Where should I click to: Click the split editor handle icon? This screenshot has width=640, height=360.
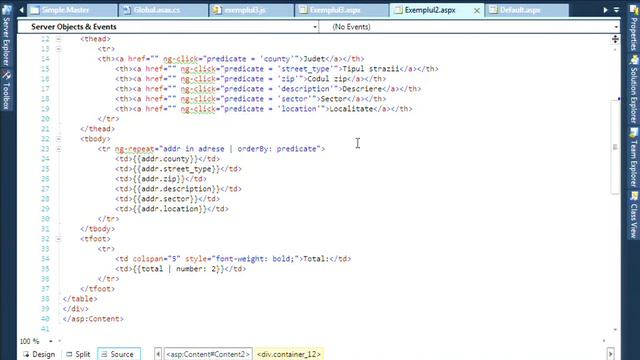pyautogui.click(x=615, y=39)
